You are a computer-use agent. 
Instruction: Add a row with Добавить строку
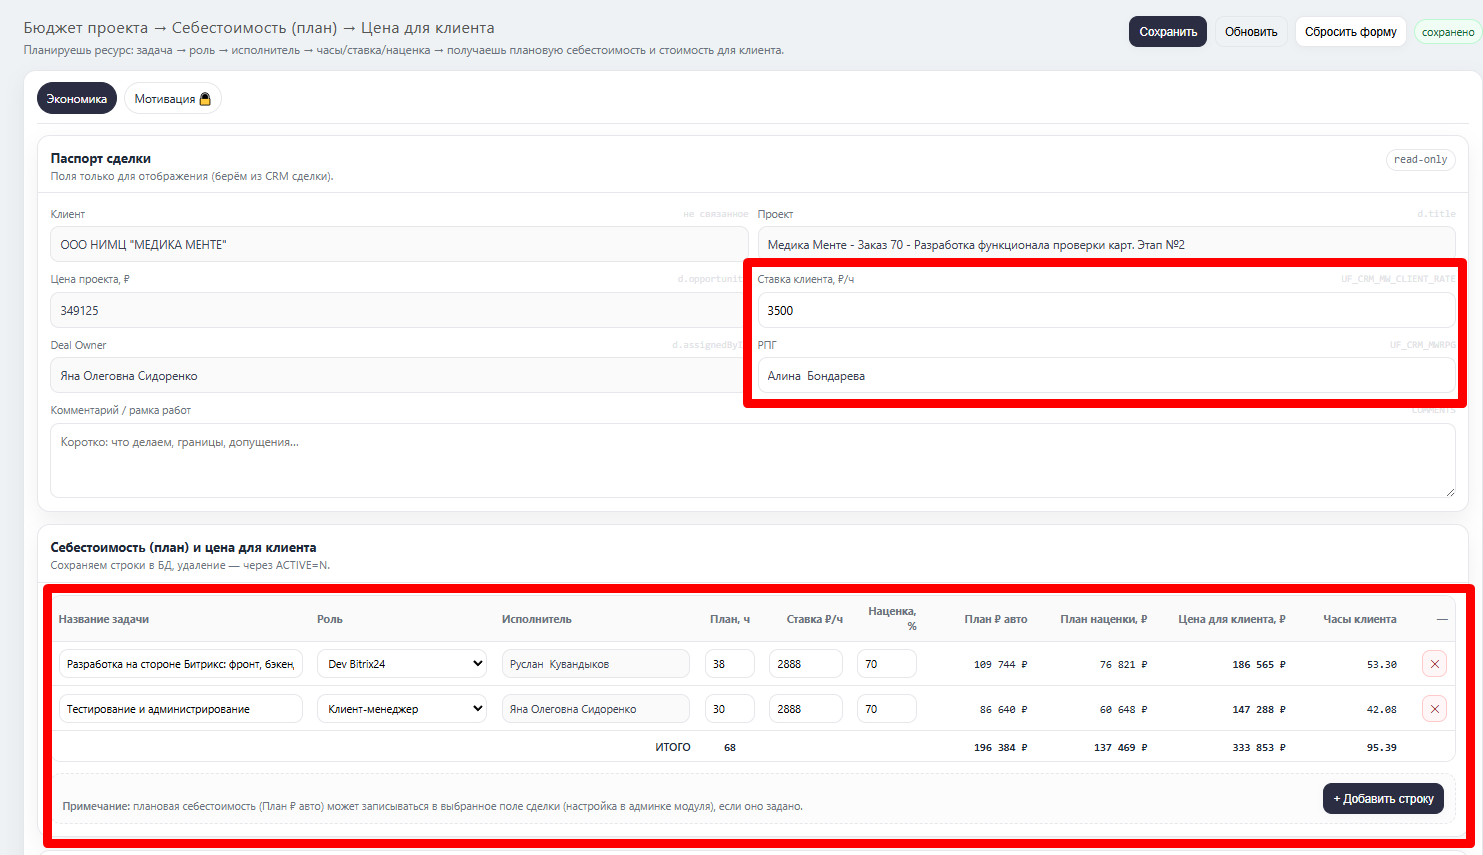[x=1383, y=798]
